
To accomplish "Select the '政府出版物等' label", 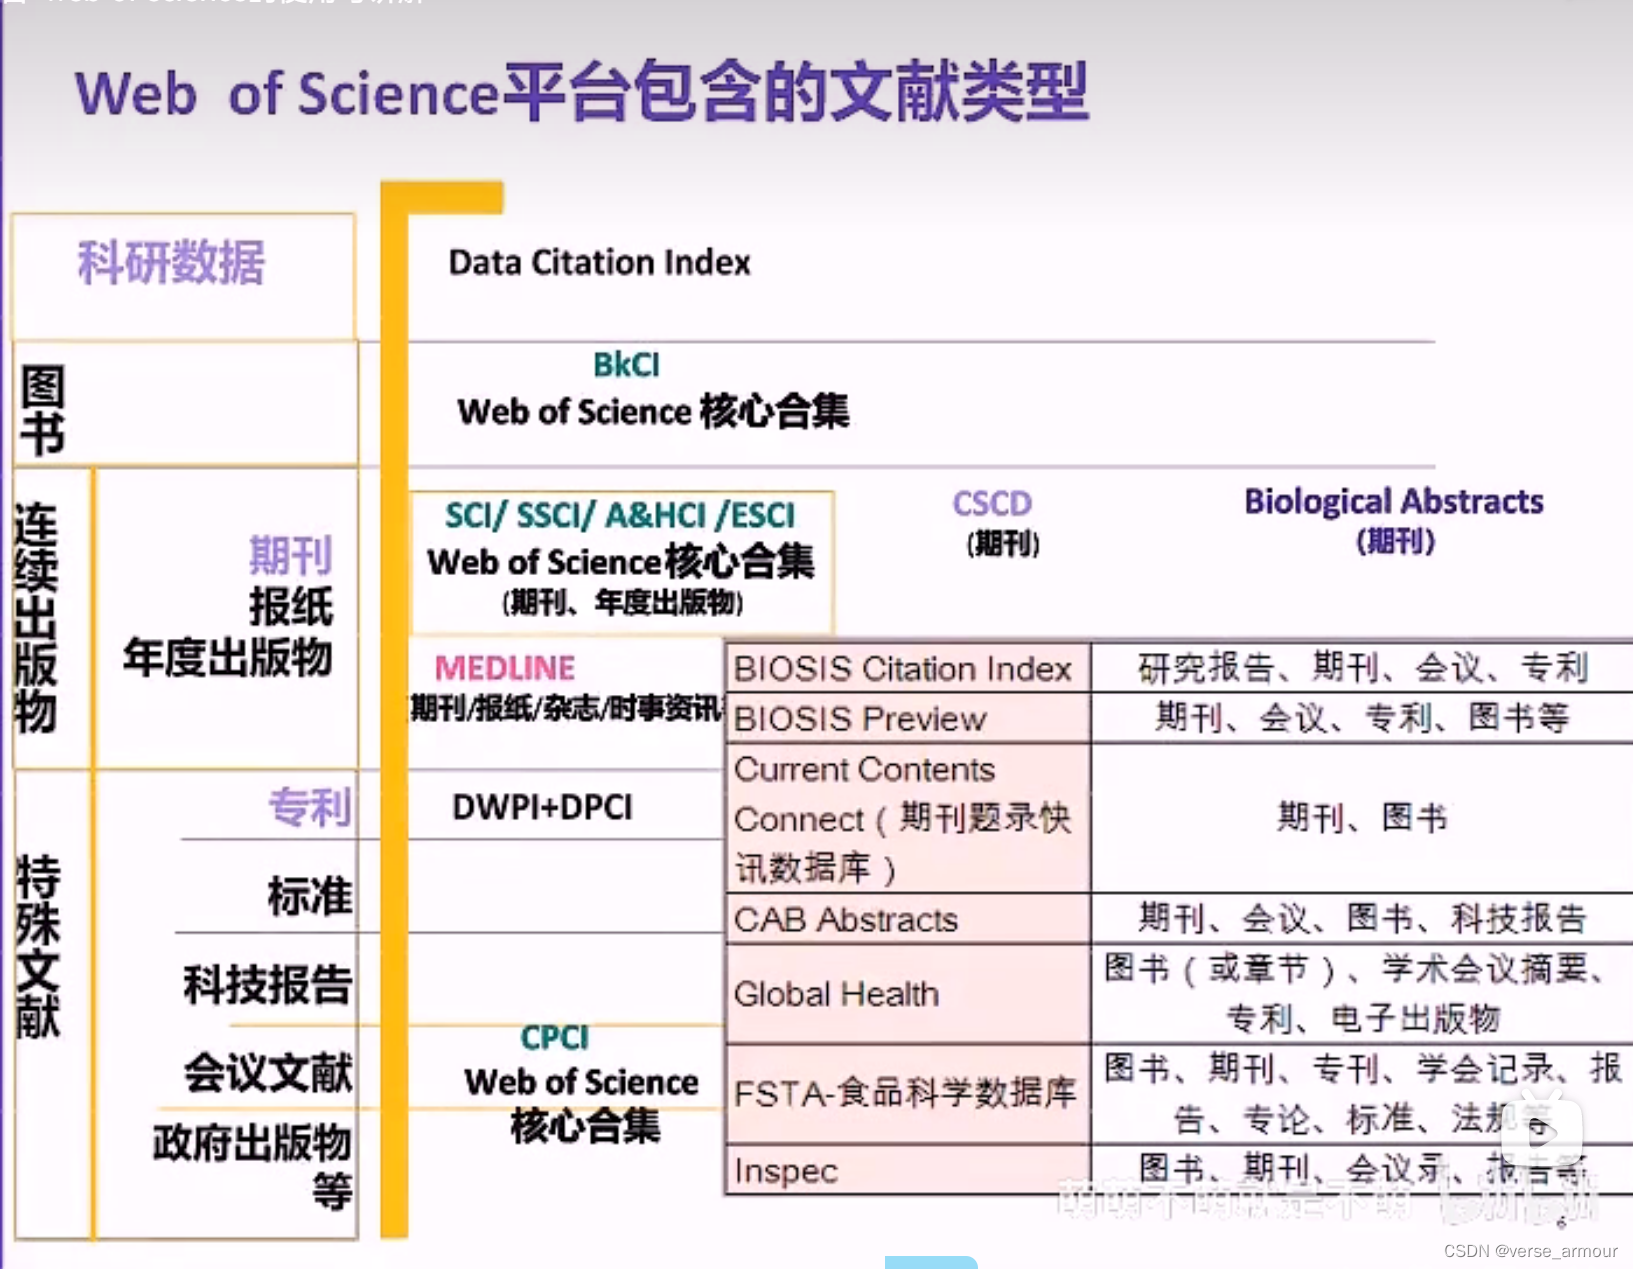I will pyautogui.click(x=253, y=1166).
